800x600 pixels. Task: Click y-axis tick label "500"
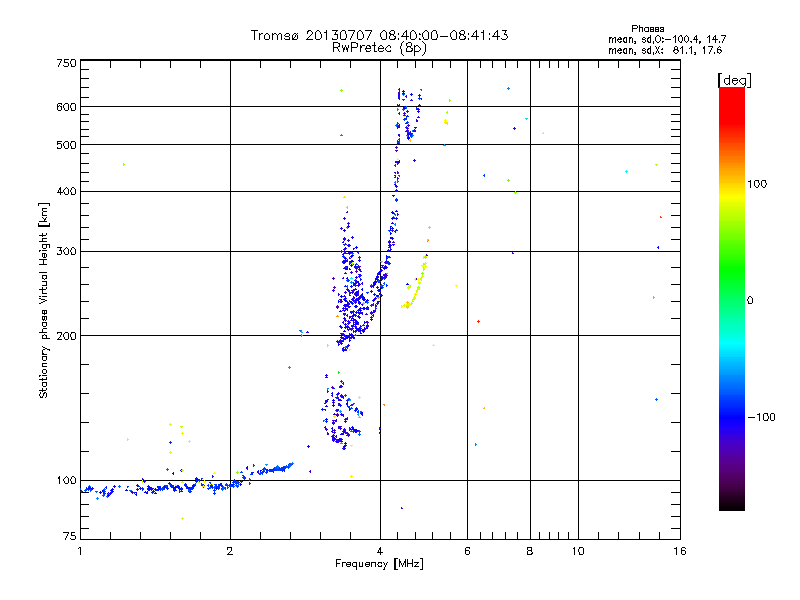click(66, 145)
